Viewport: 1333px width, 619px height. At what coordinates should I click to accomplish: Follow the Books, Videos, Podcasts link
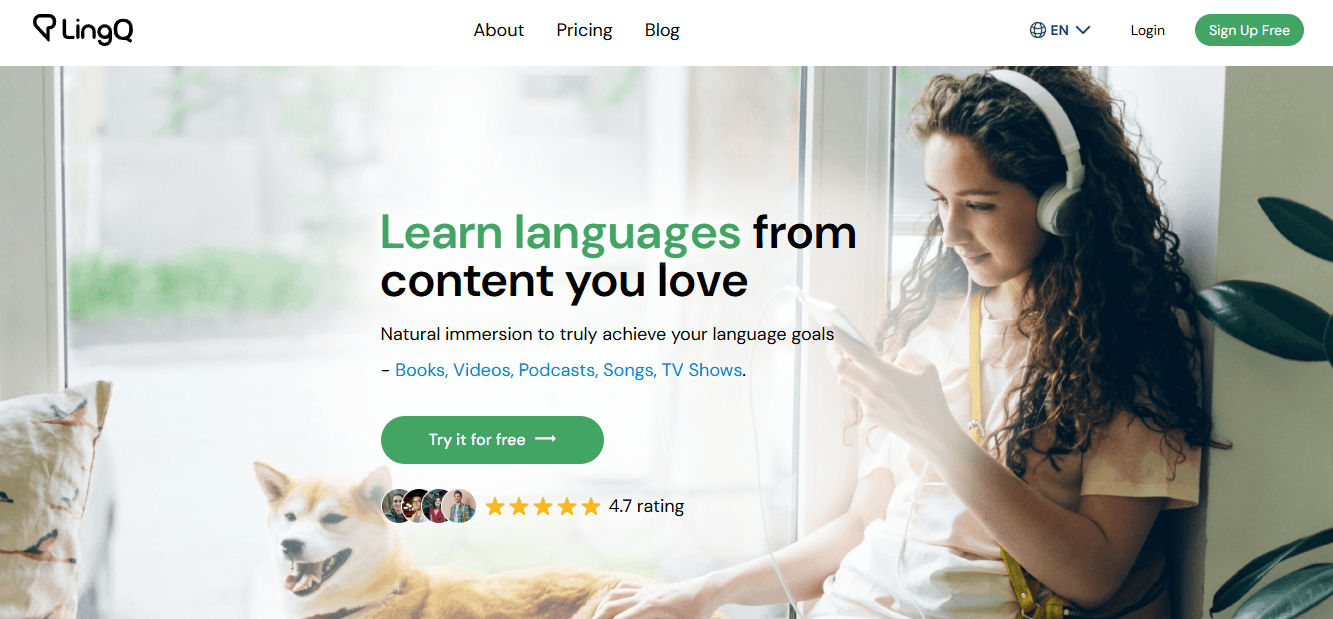[x=569, y=370]
